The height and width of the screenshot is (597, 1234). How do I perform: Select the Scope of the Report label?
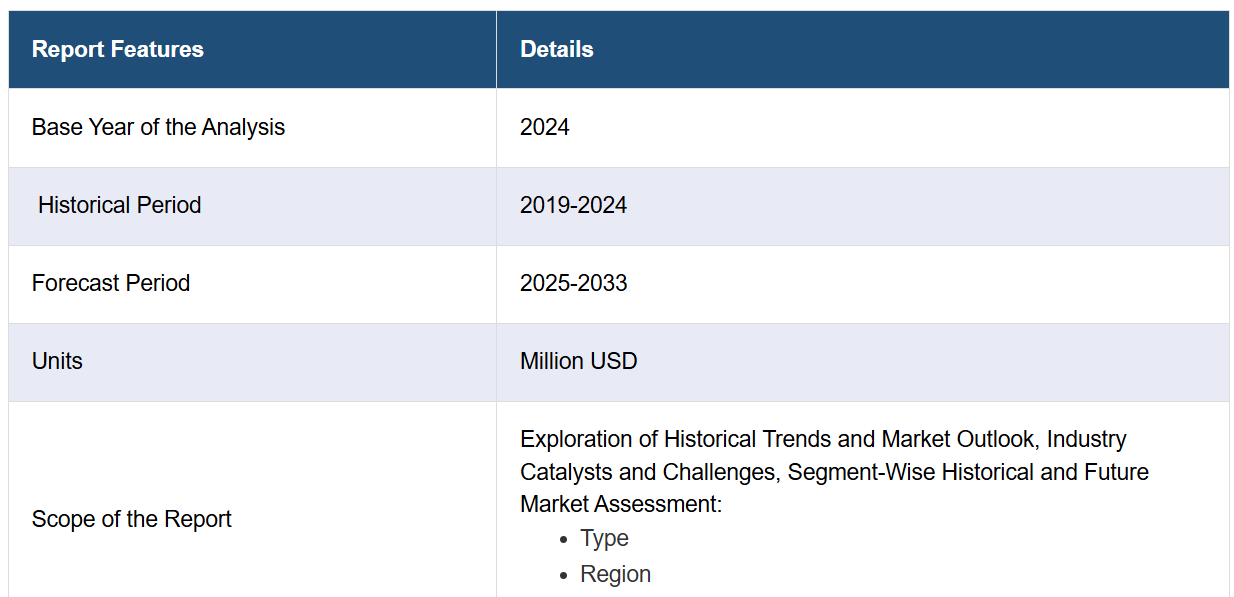coord(131,520)
